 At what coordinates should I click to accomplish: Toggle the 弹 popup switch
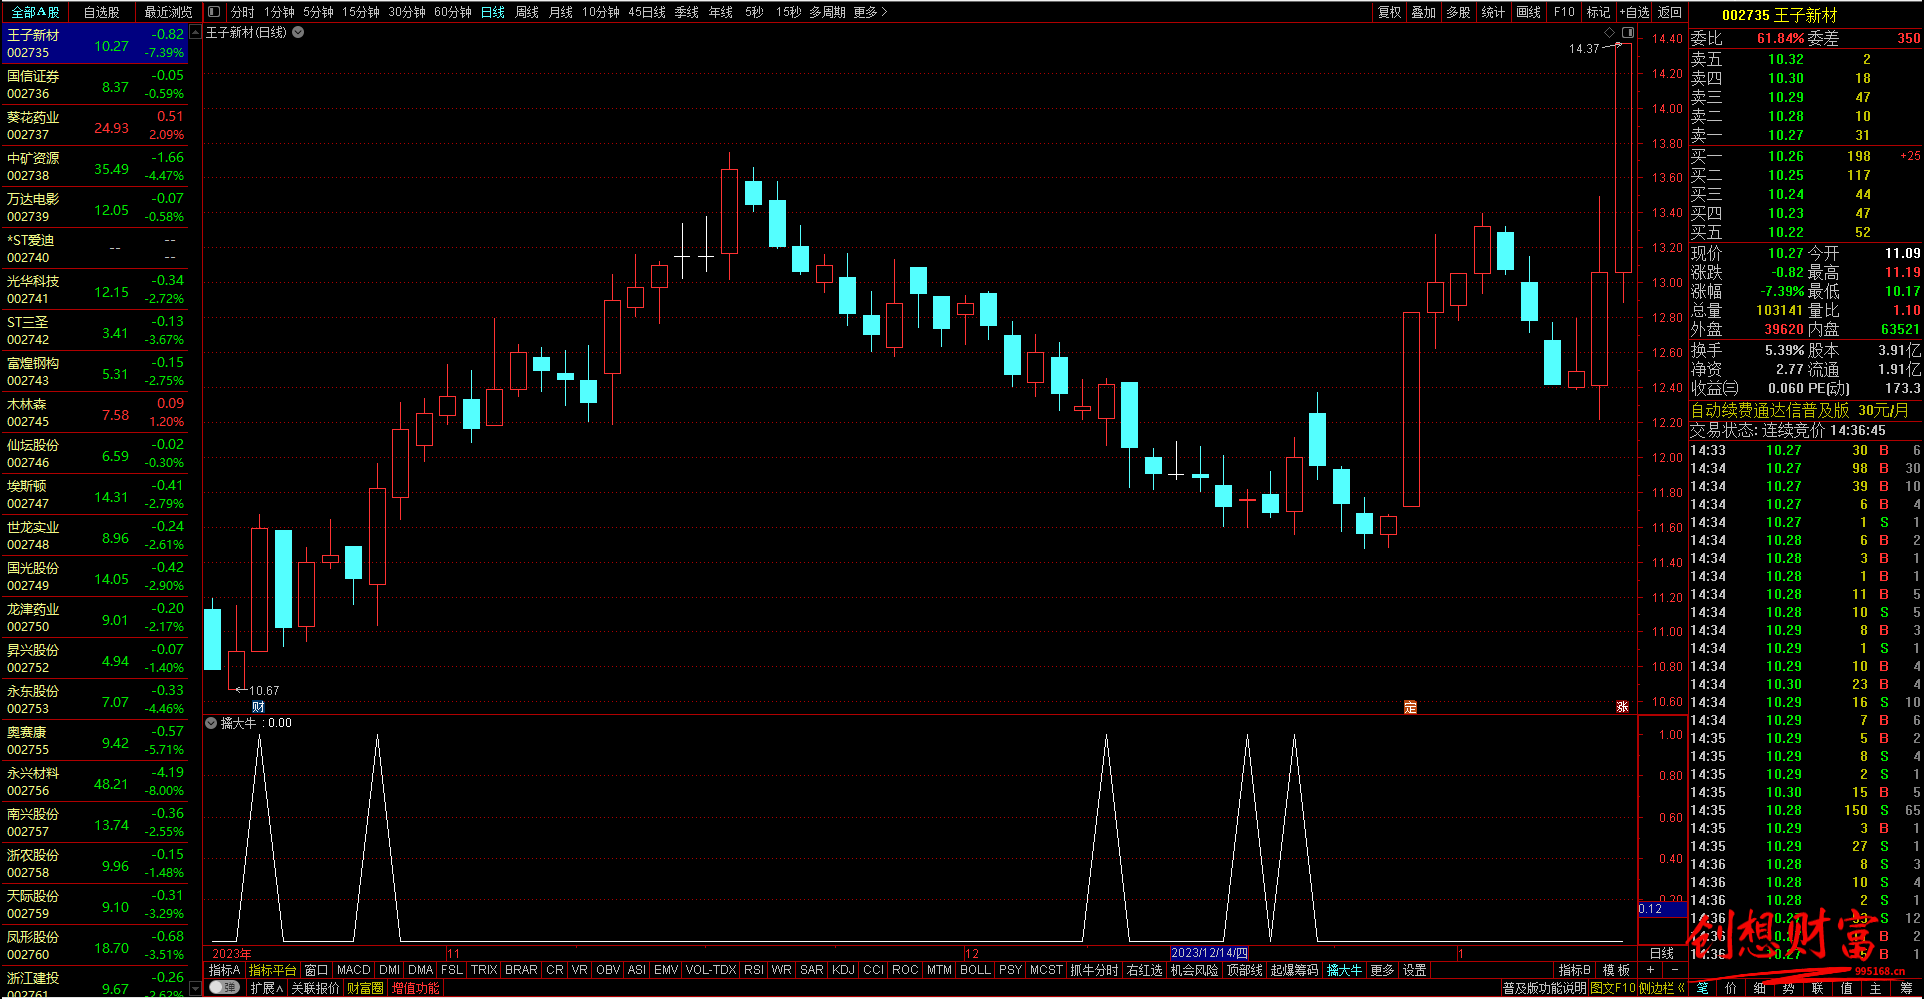pyautogui.click(x=224, y=988)
